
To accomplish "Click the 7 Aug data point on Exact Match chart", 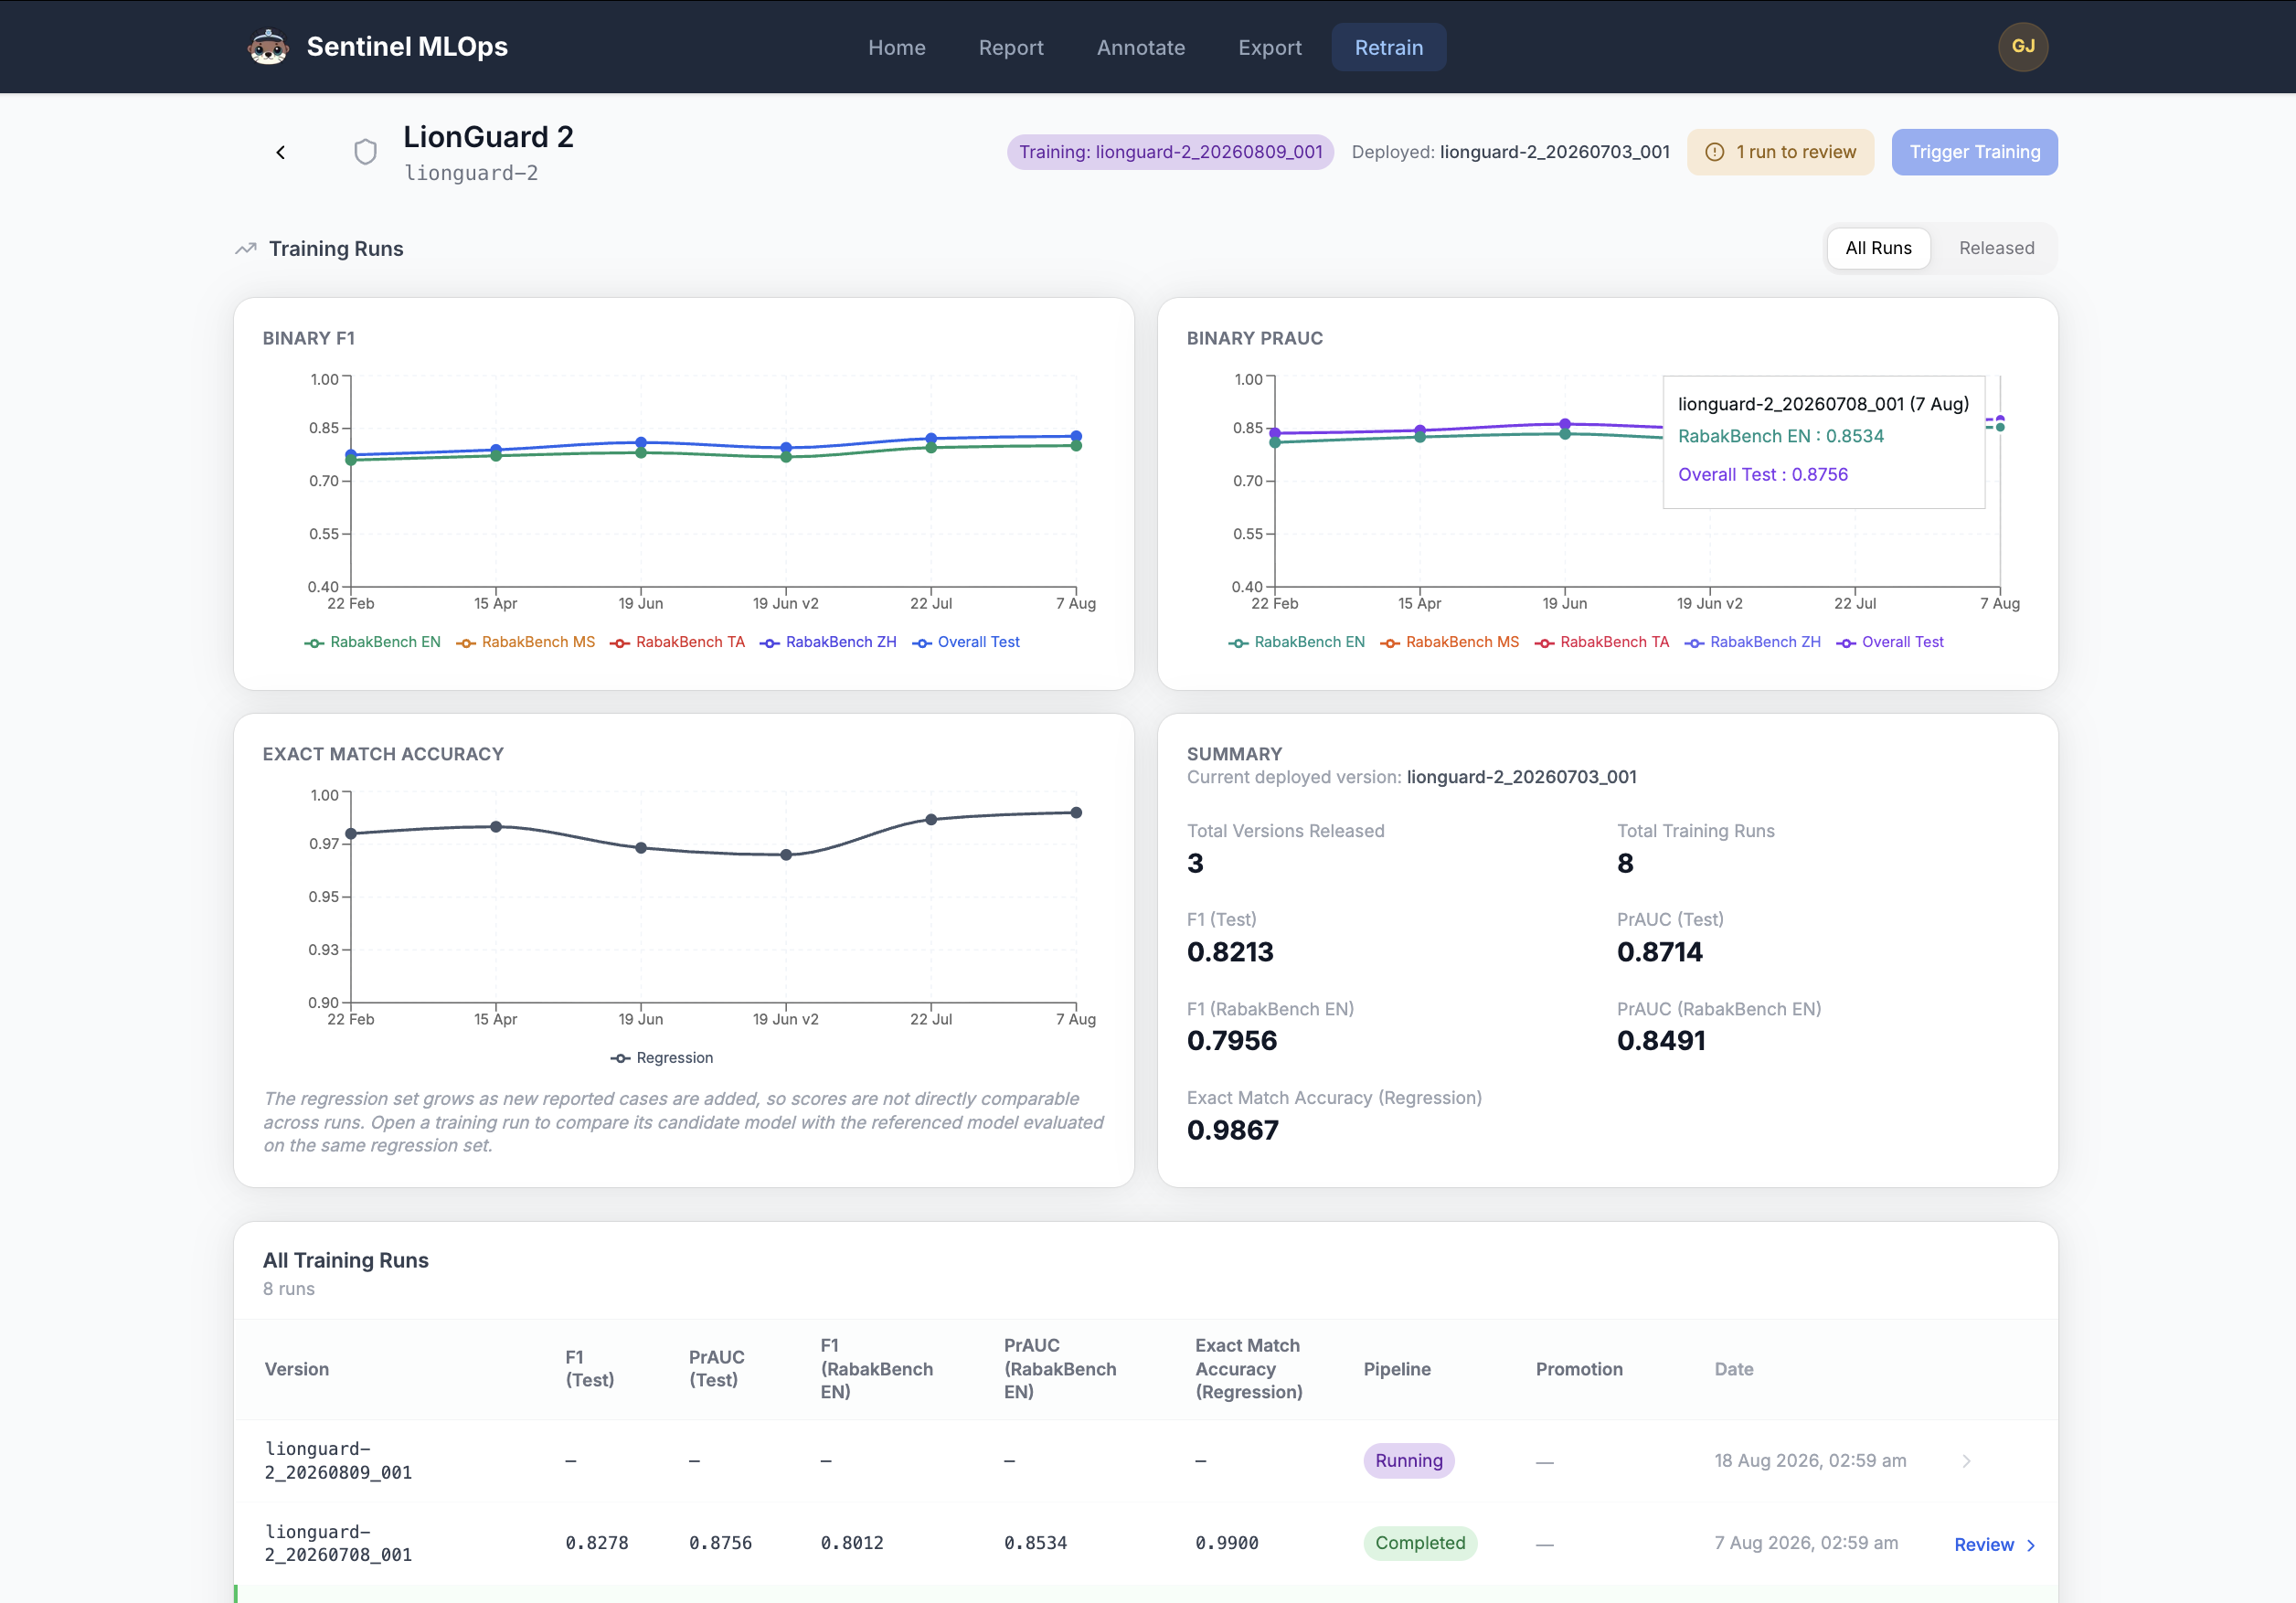I will coord(1076,813).
